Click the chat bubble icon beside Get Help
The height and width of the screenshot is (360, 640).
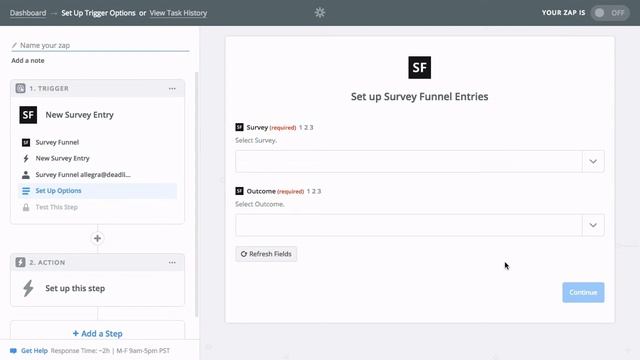(13, 351)
